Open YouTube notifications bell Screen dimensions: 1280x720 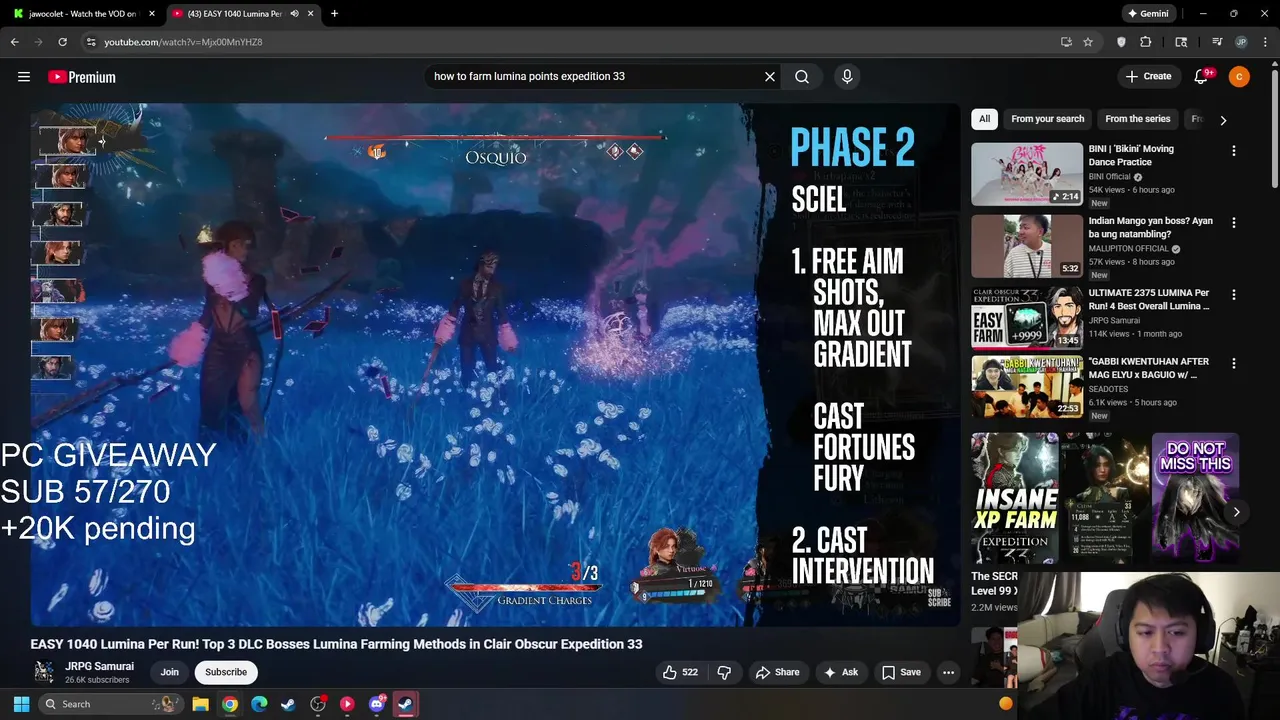[x=1202, y=76]
